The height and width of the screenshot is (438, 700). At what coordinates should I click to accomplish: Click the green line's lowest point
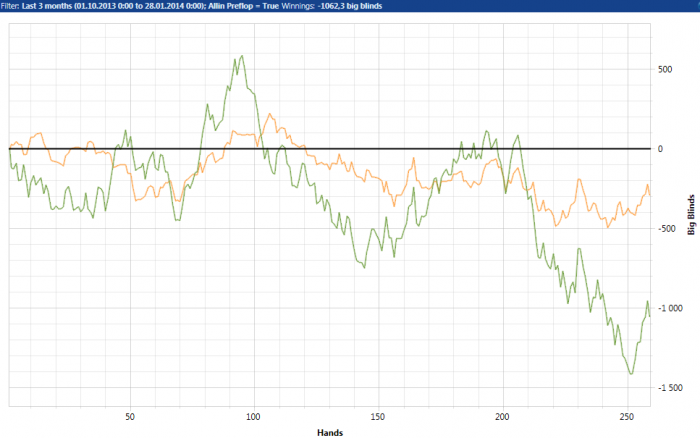[x=631, y=374]
